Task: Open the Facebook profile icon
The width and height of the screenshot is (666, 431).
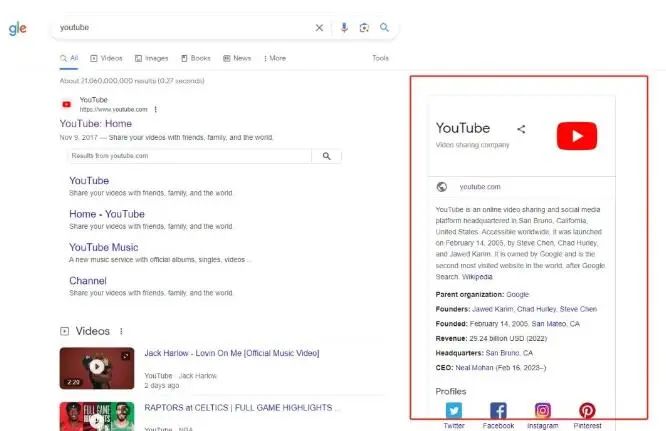Action: click(x=498, y=411)
